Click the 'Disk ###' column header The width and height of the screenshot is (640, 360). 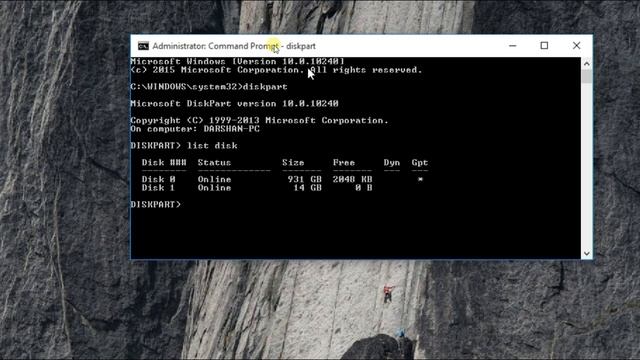pos(164,162)
